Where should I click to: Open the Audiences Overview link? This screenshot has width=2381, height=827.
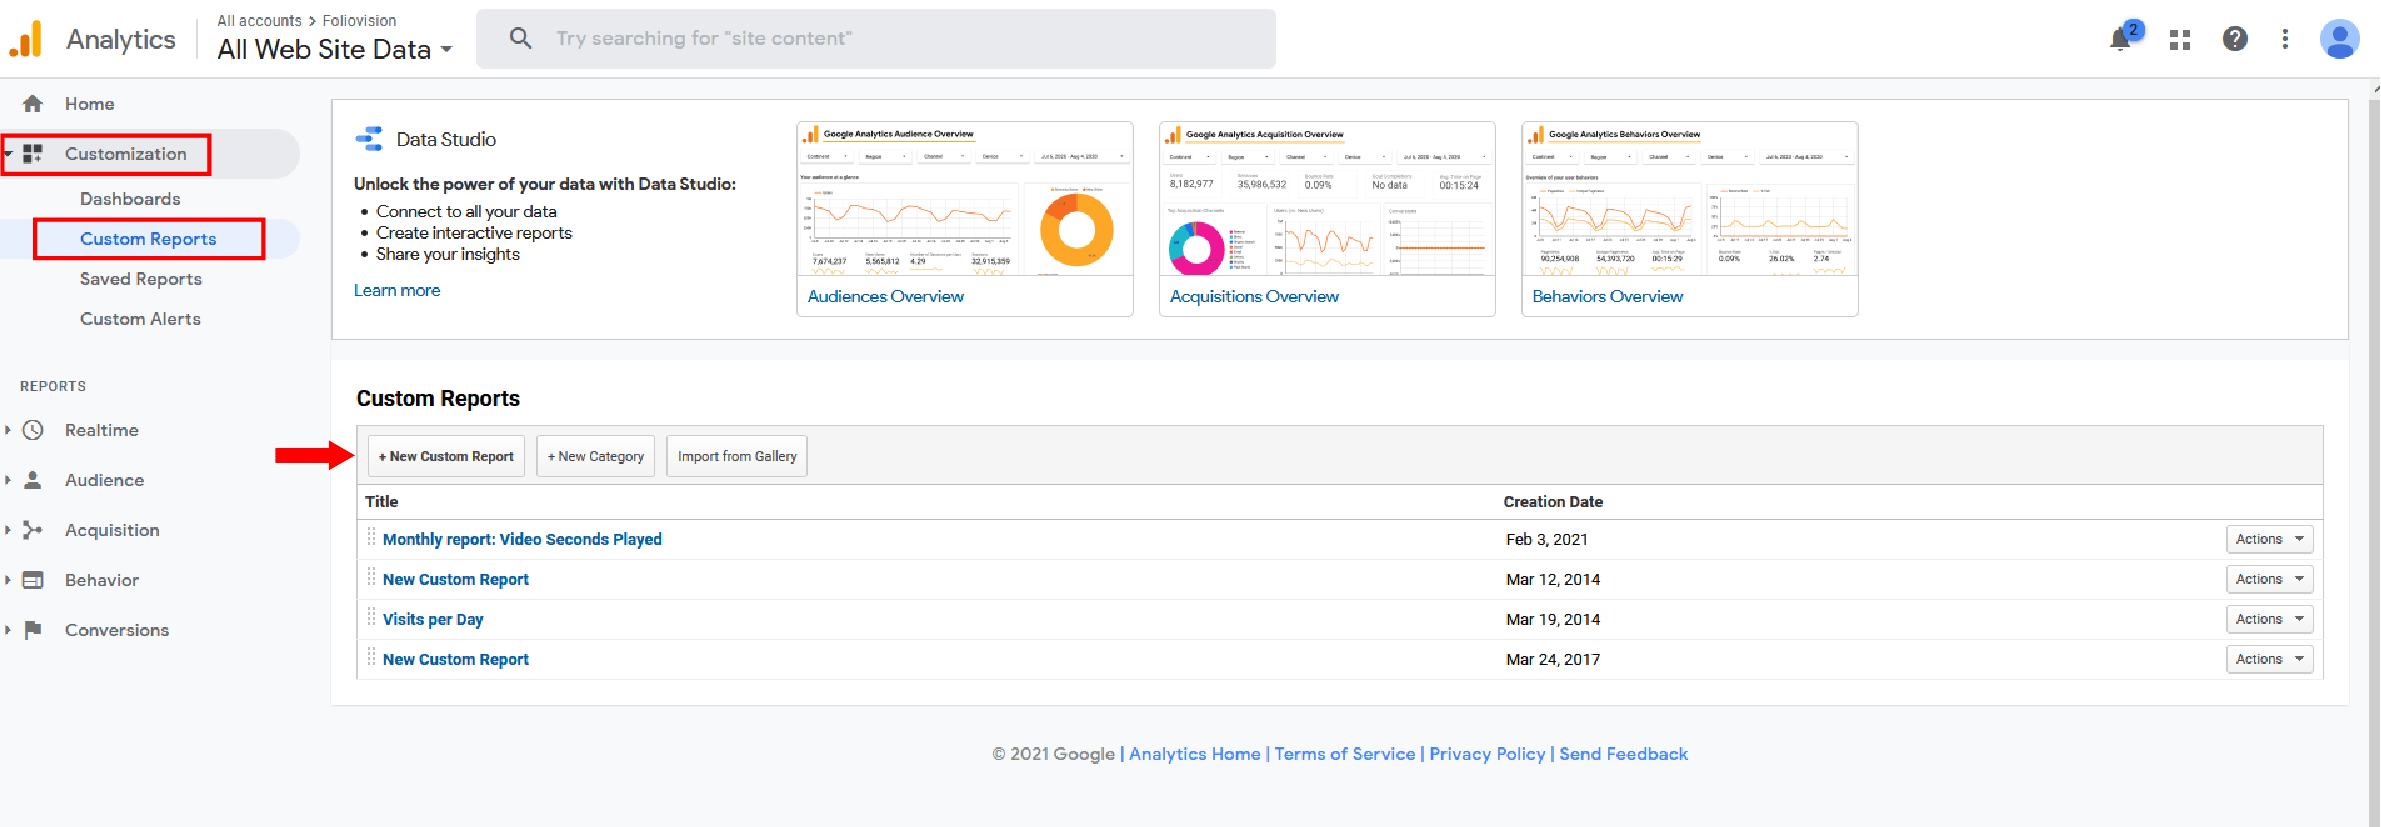coord(886,296)
